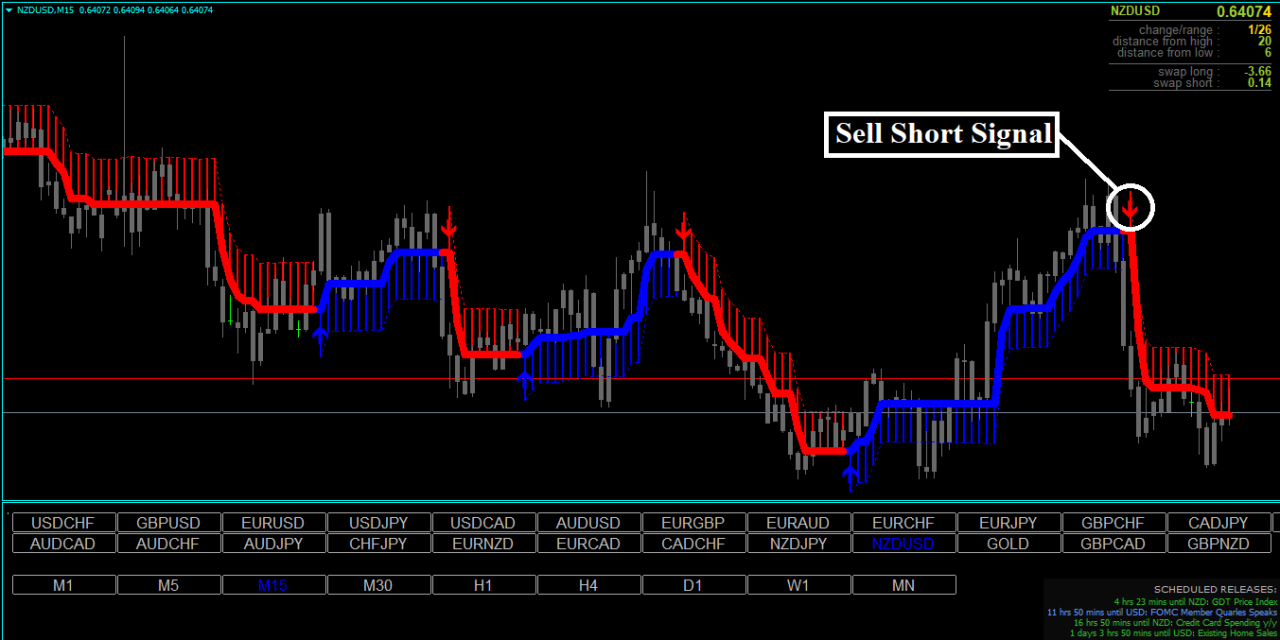Open the GOLD chart

coord(1009,544)
